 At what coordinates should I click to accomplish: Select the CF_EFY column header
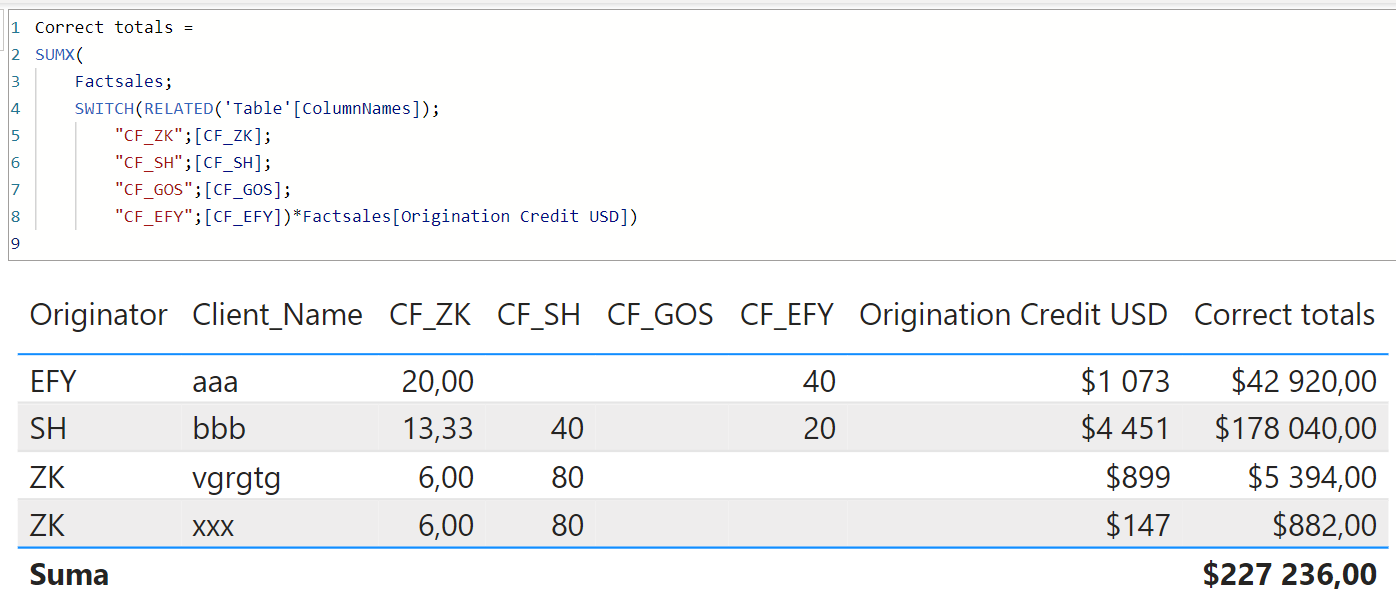786,315
